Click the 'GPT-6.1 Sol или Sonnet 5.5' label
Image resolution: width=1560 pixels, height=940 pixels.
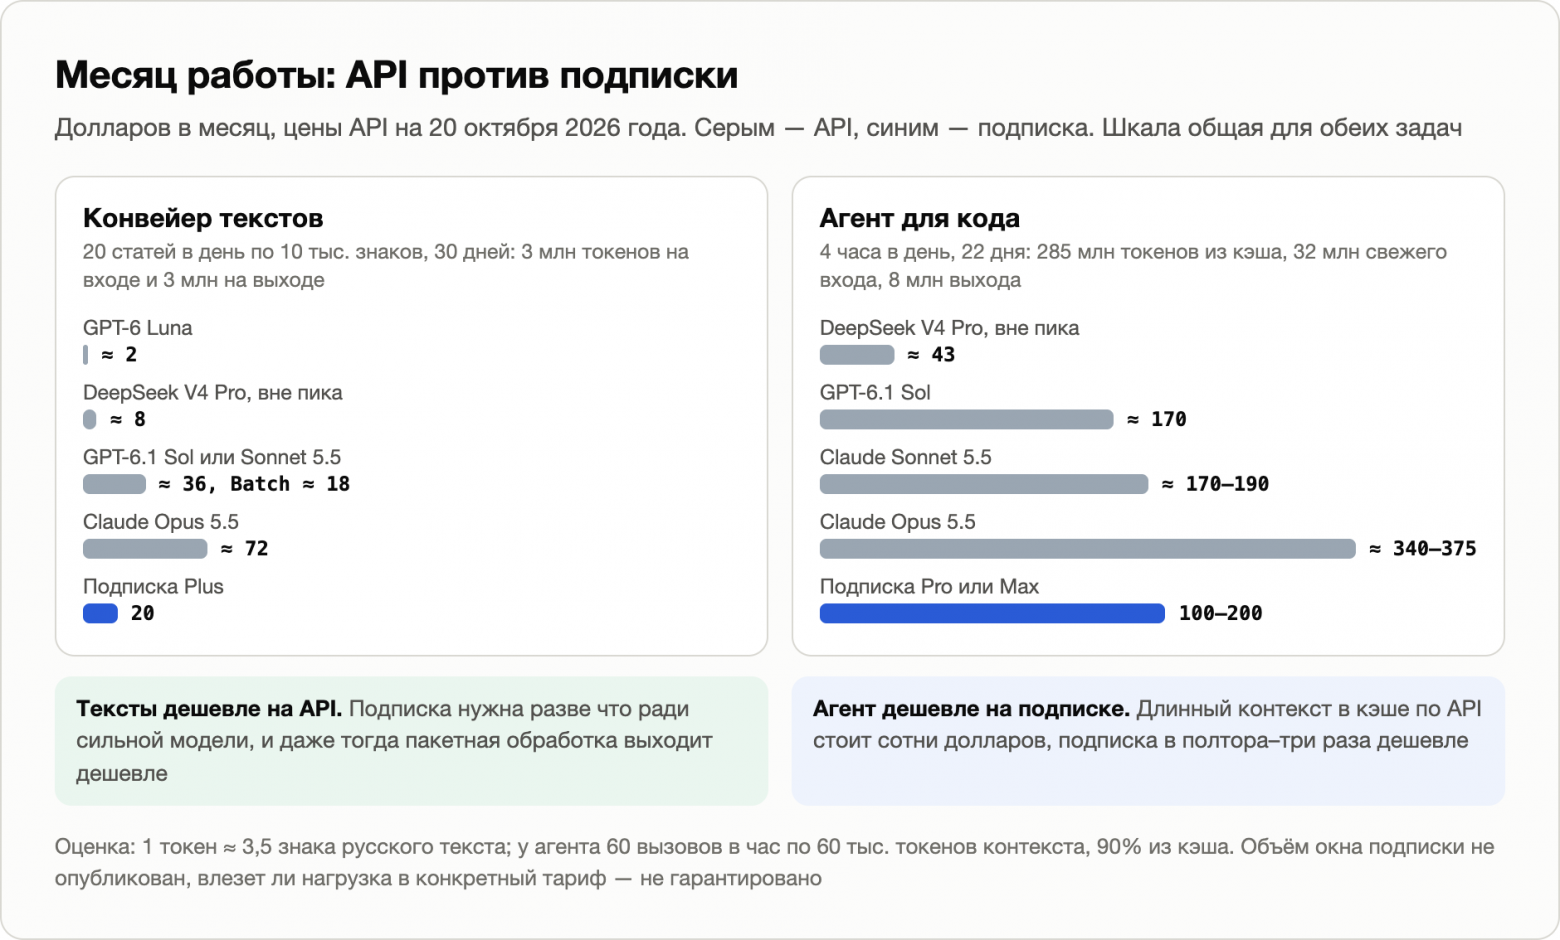(x=212, y=457)
